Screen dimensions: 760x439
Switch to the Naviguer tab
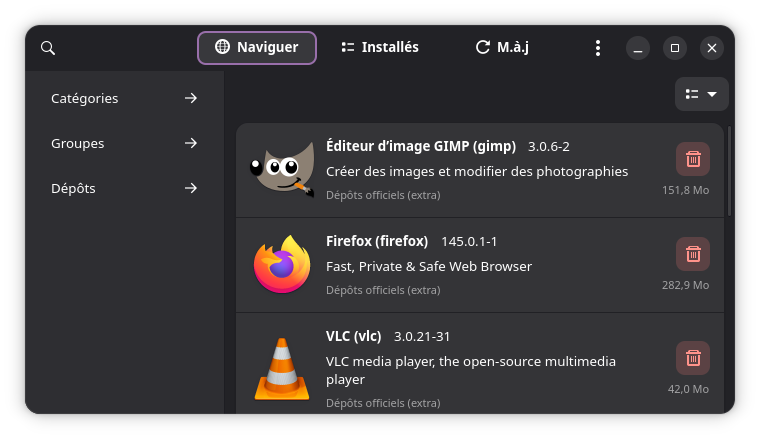[257, 48]
